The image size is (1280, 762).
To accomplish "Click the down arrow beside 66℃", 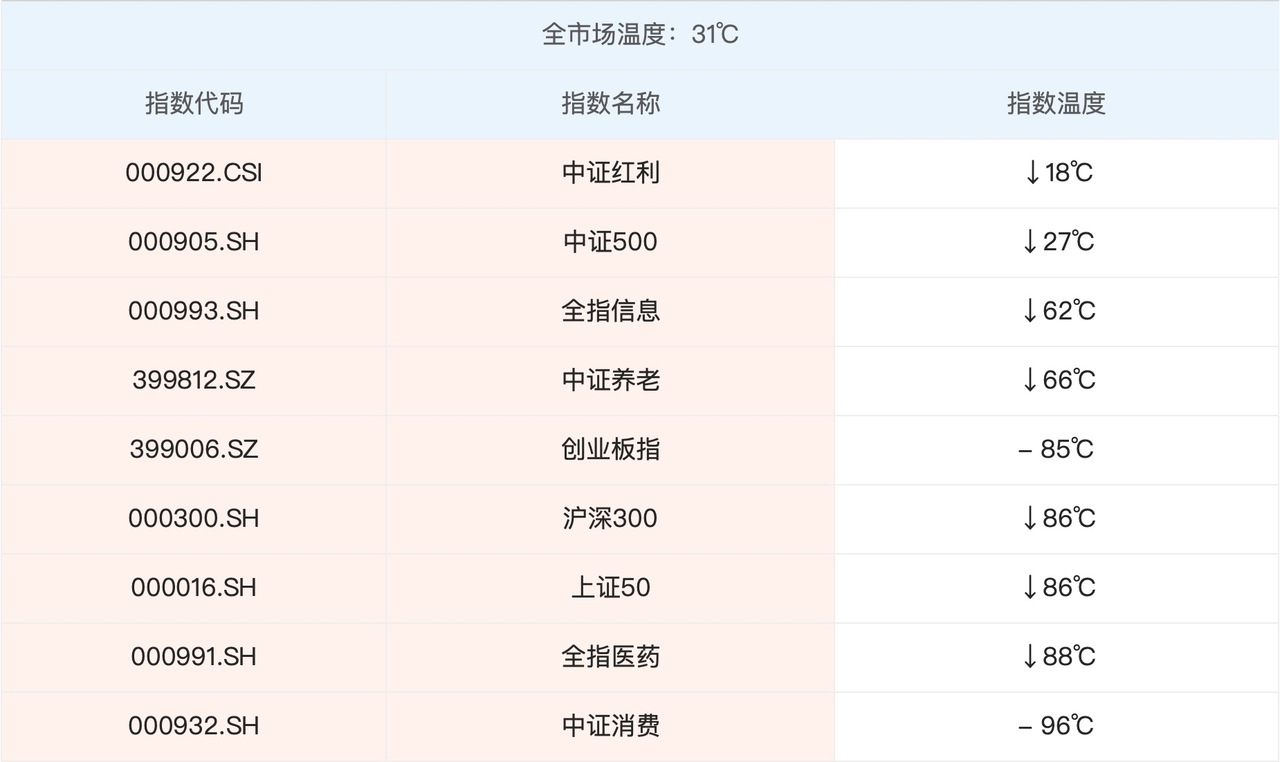I will tap(1030, 380).
